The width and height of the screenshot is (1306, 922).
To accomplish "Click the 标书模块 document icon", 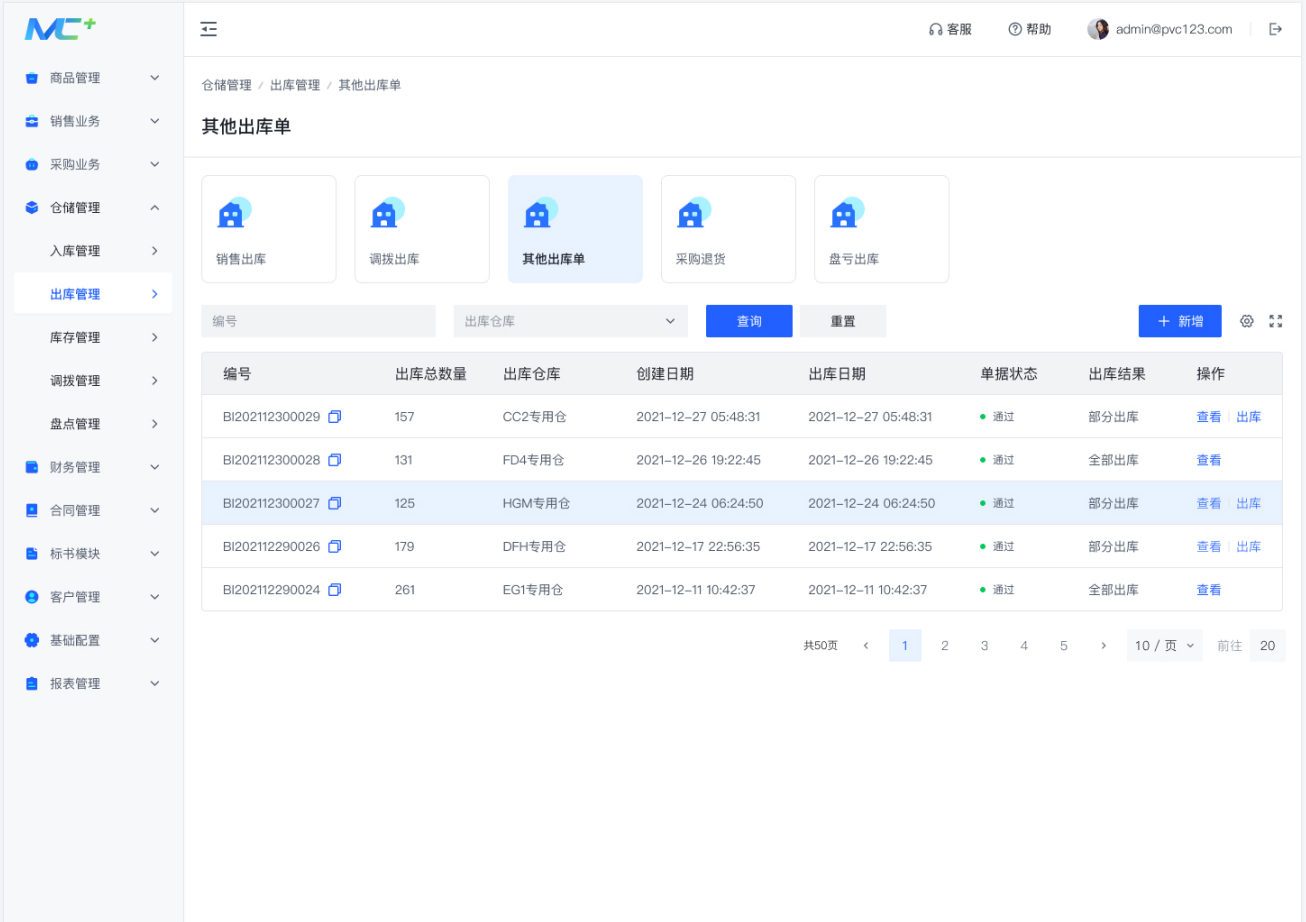I will [x=32, y=553].
